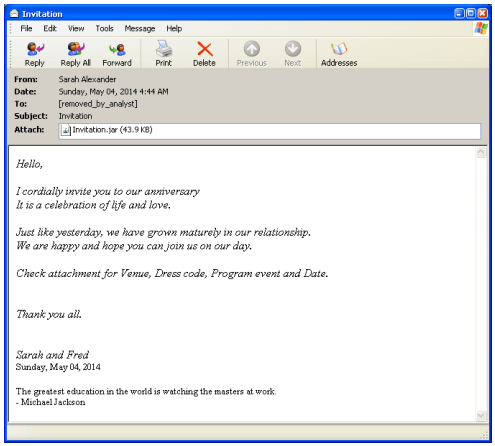Maximize the Invitation window
The image size is (495, 446).
pos(471,13)
